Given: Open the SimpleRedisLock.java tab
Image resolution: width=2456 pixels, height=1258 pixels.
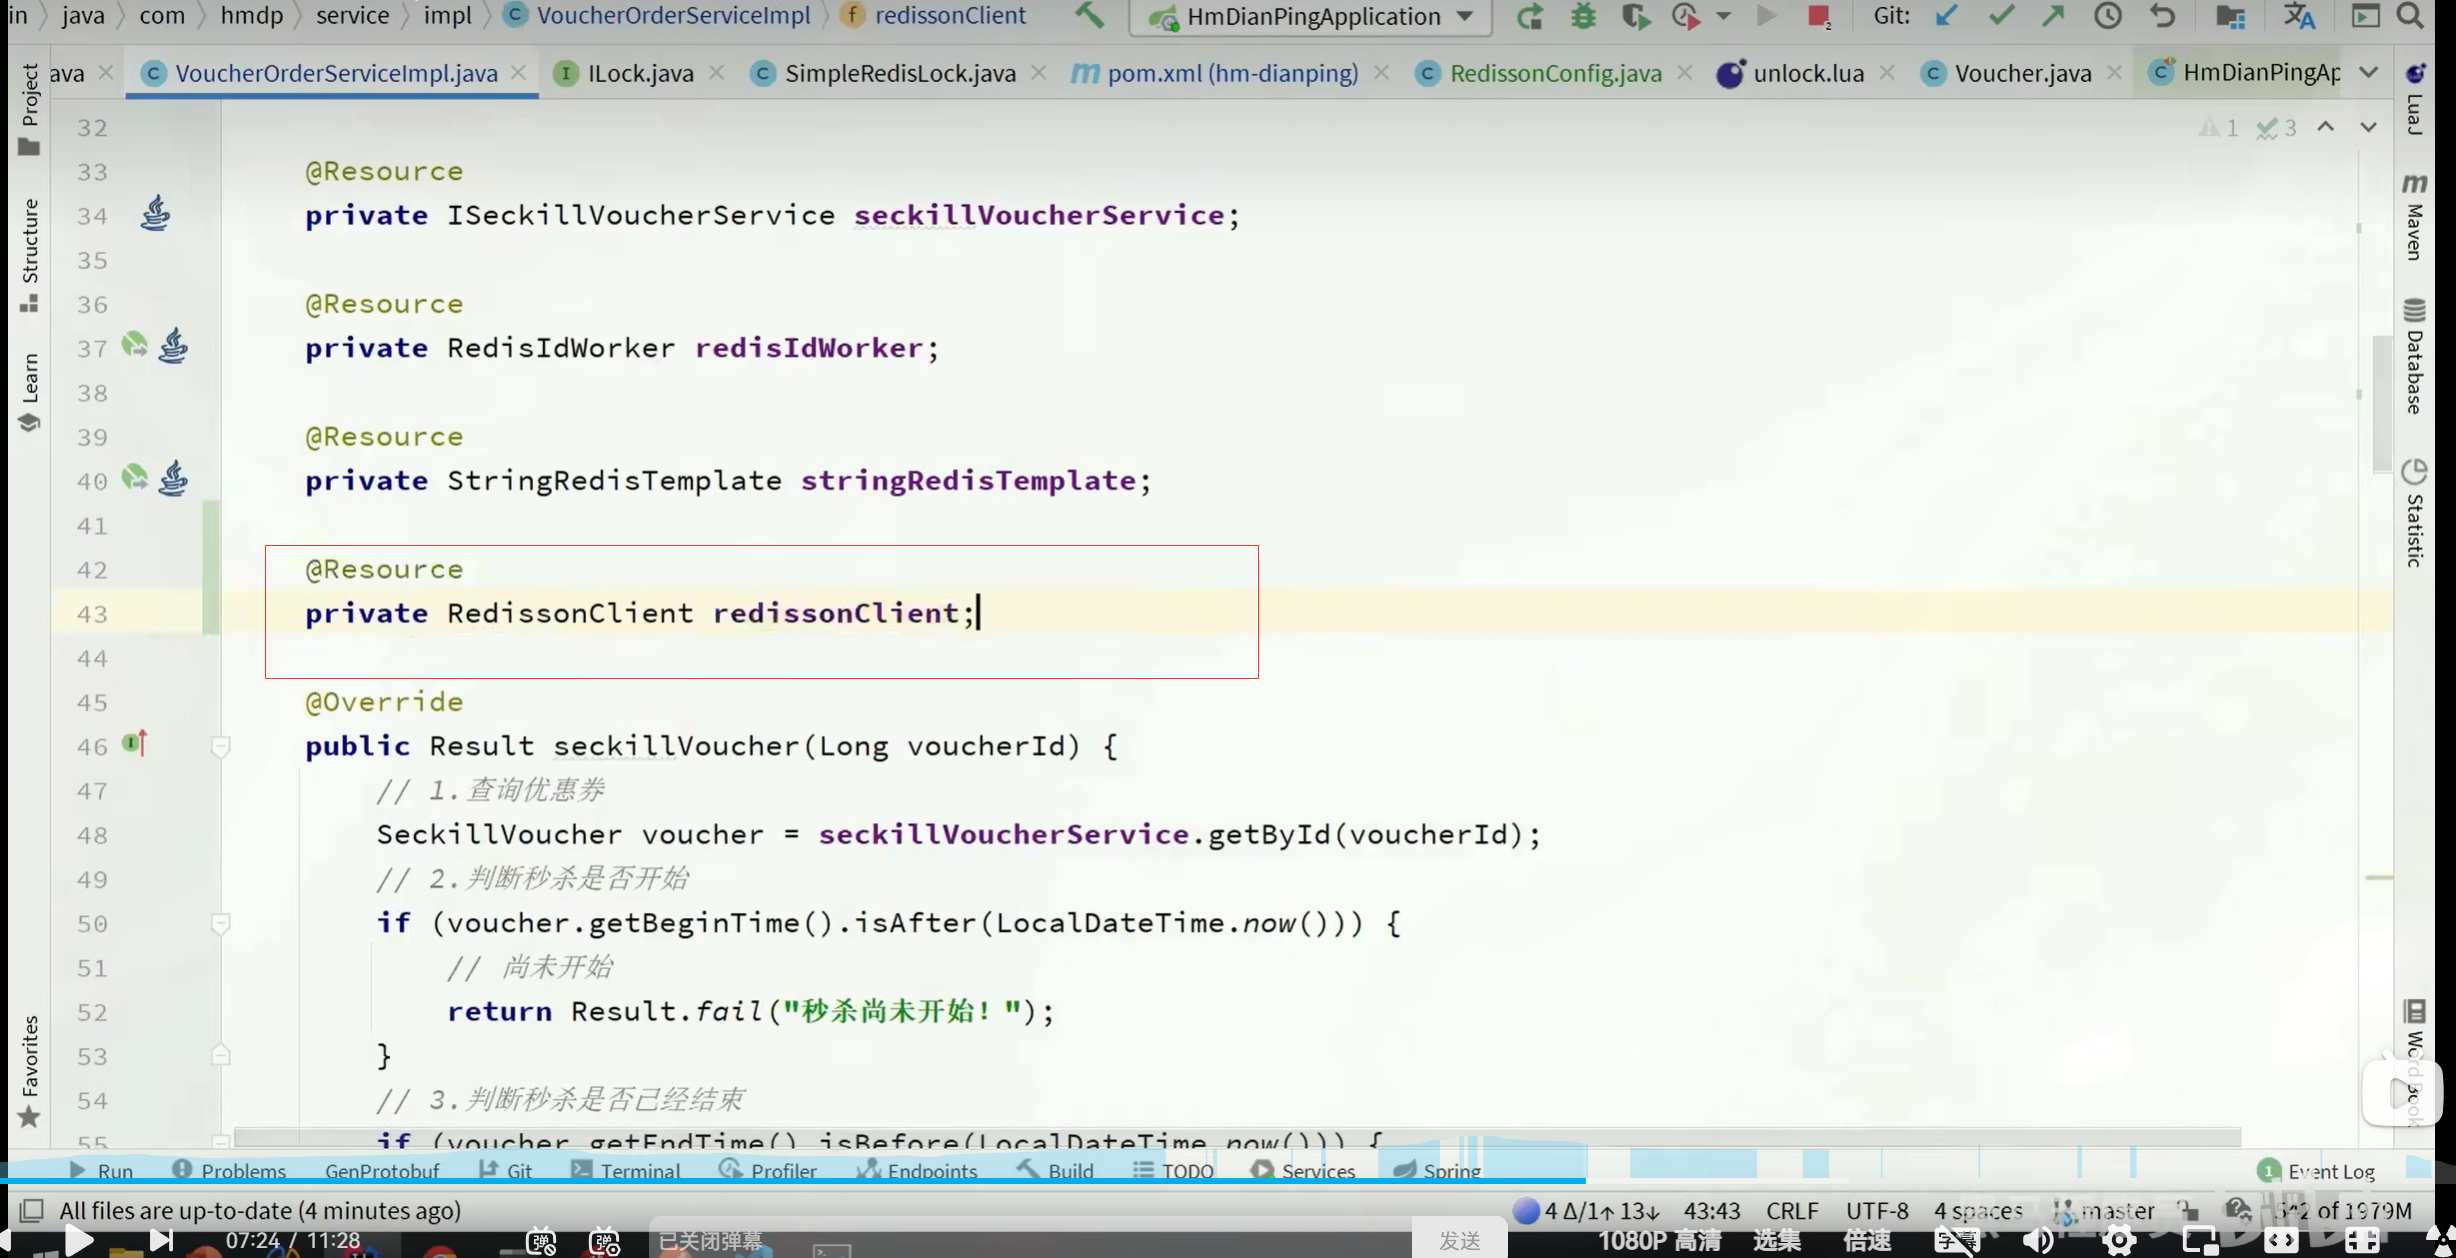Looking at the screenshot, I should pyautogui.click(x=899, y=73).
